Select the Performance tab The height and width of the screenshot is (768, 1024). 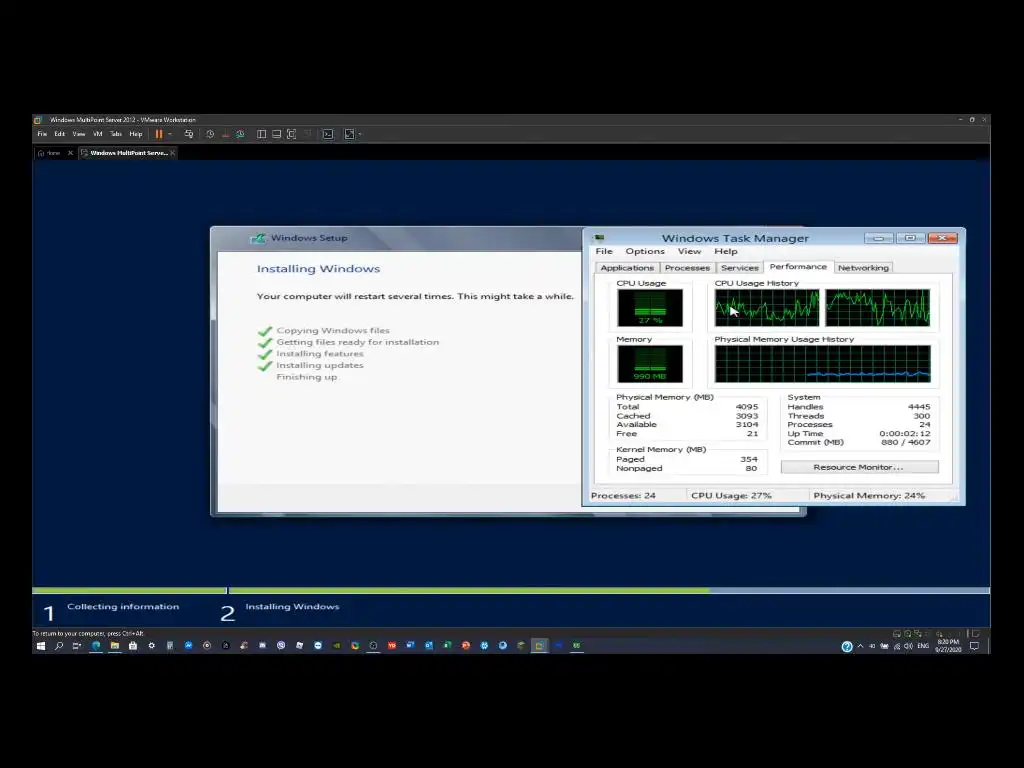[798, 266]
